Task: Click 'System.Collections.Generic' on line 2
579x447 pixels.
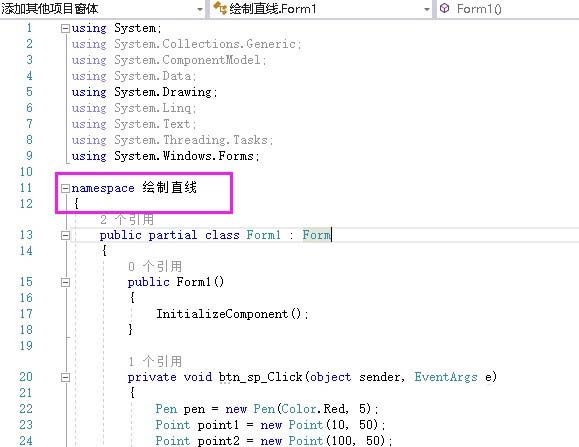Action: click(205, 44)
